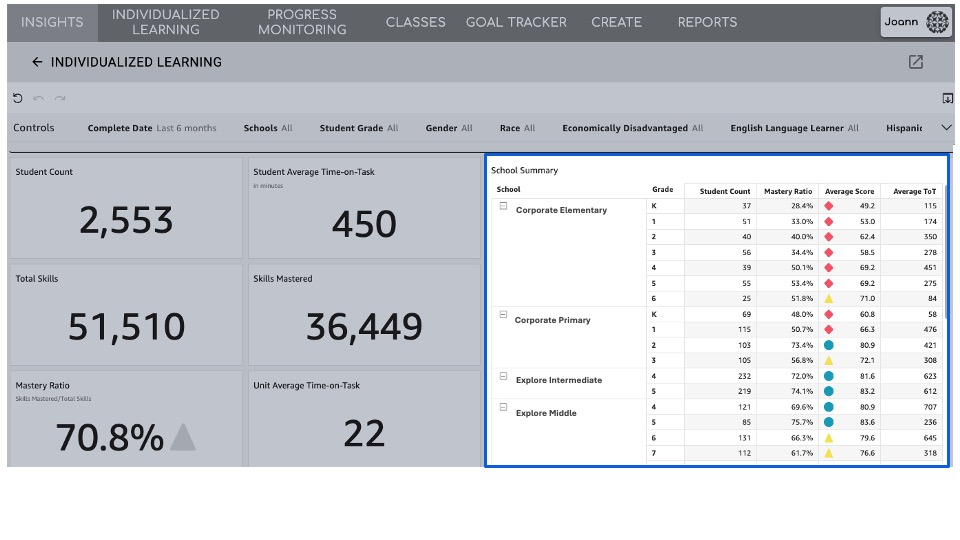Select the Total Skills 51,510 card

[x=126, y=315]
